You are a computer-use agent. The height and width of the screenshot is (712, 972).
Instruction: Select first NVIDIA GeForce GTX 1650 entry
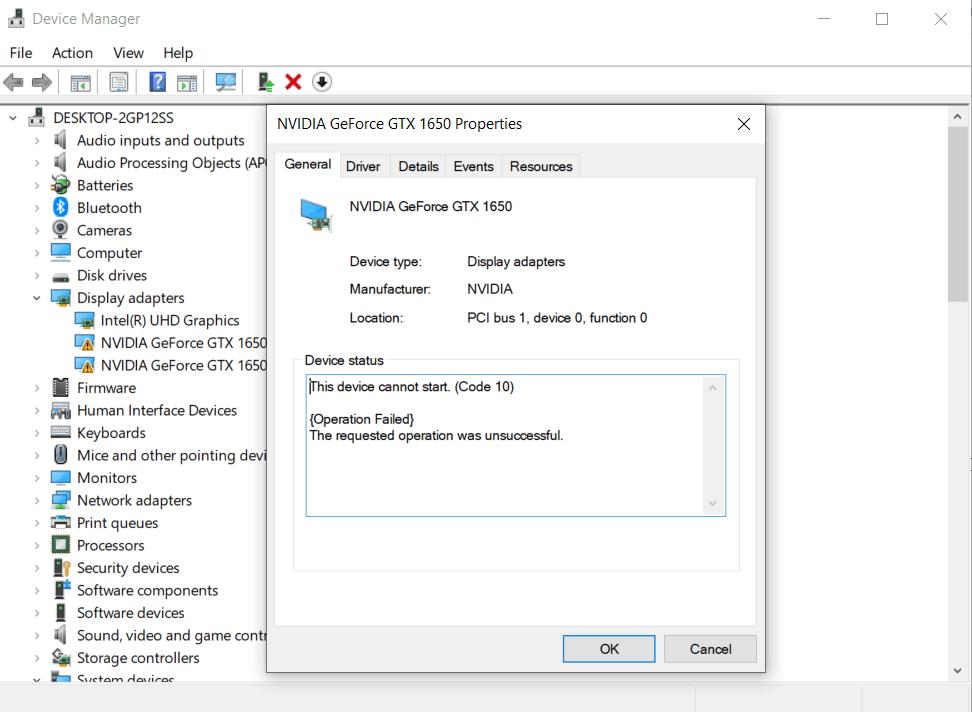(183, 343)
